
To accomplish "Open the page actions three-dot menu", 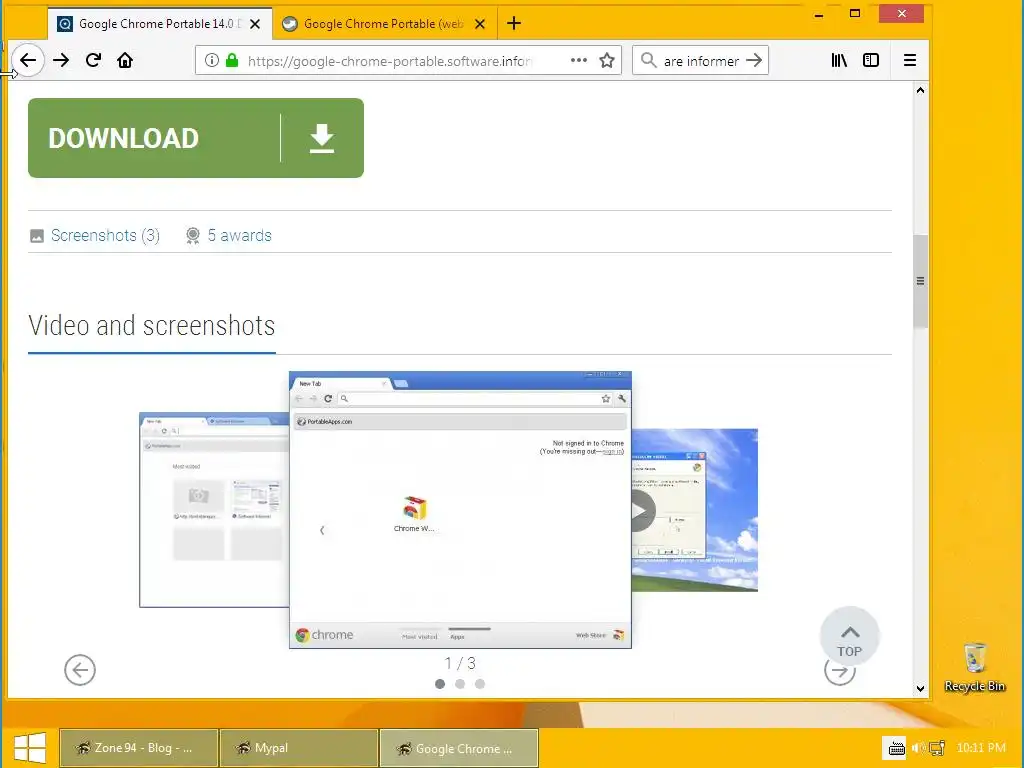I will 579,60.
